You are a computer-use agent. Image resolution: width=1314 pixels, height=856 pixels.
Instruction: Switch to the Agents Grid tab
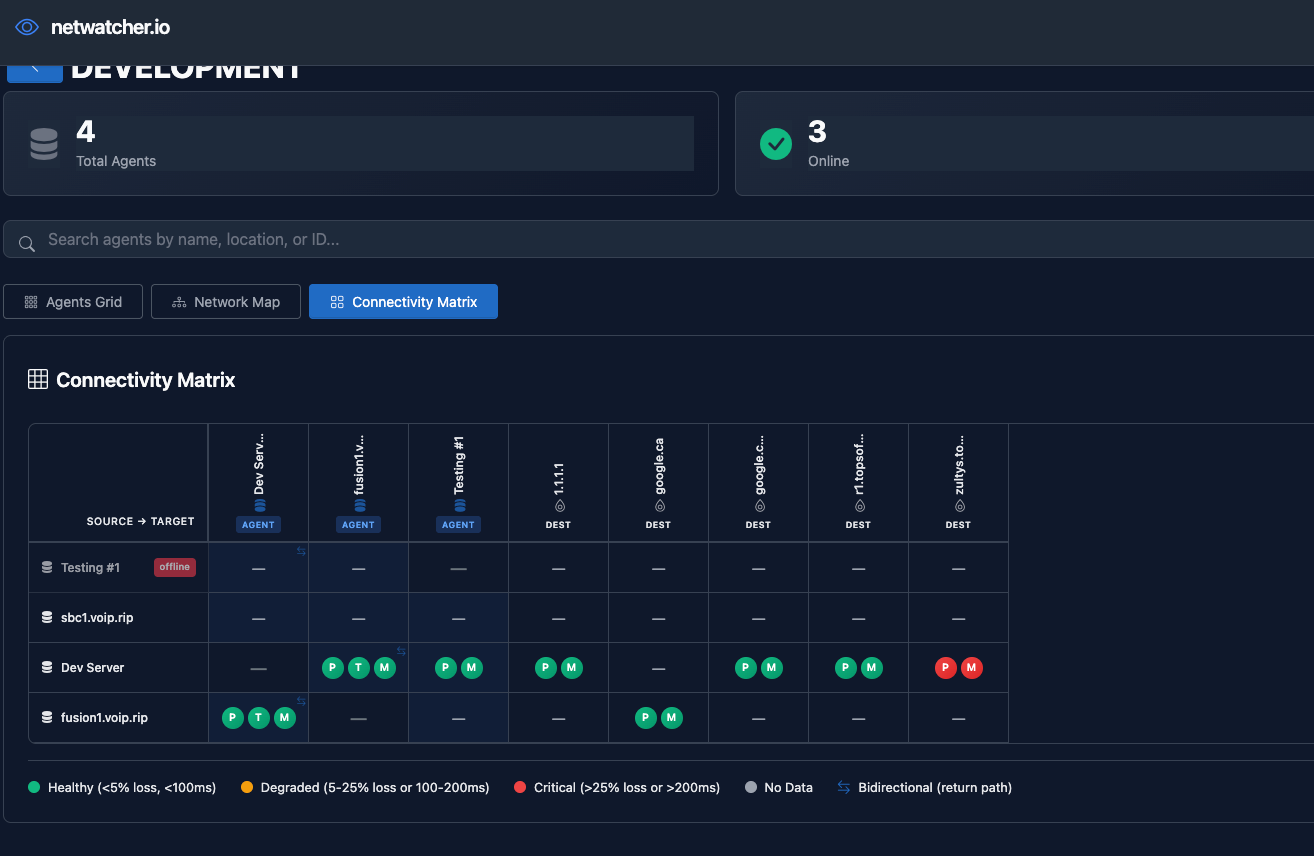click(x=73, y=302)
